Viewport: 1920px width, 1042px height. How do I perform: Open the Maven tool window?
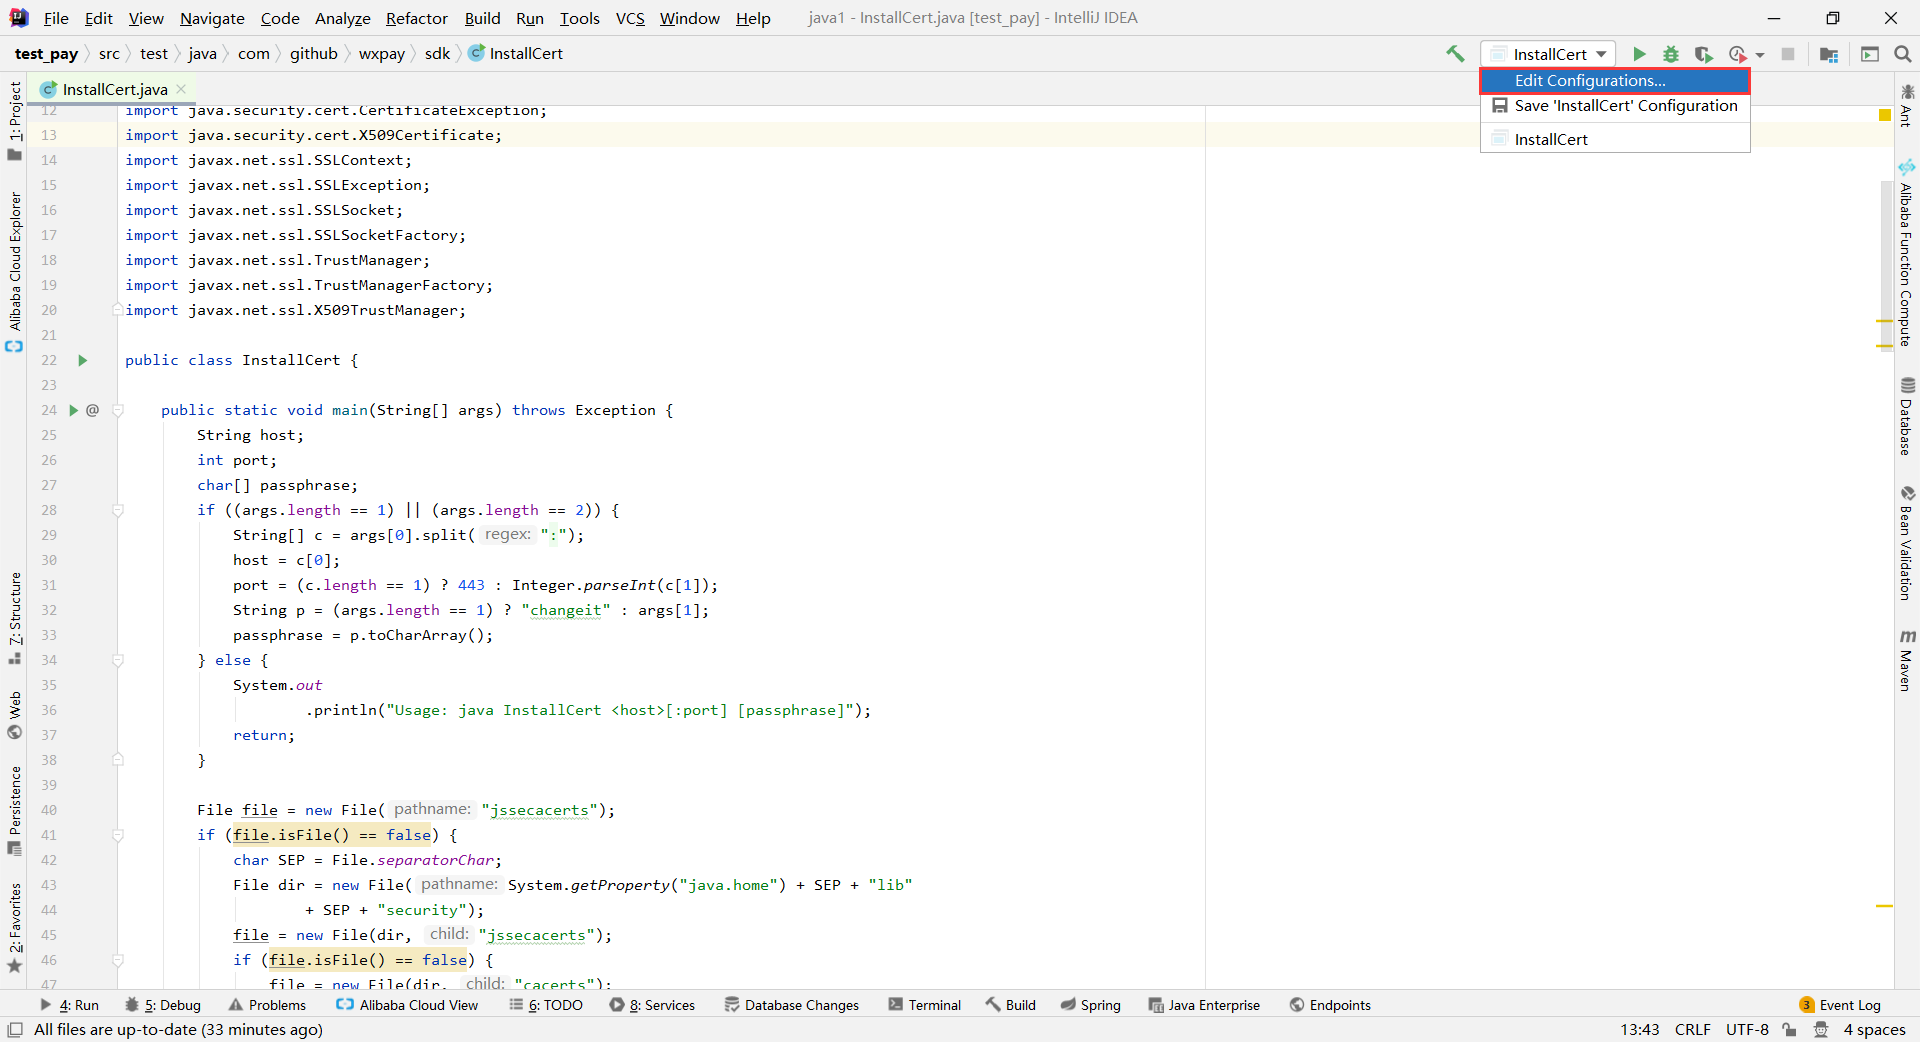(1907, 660)
